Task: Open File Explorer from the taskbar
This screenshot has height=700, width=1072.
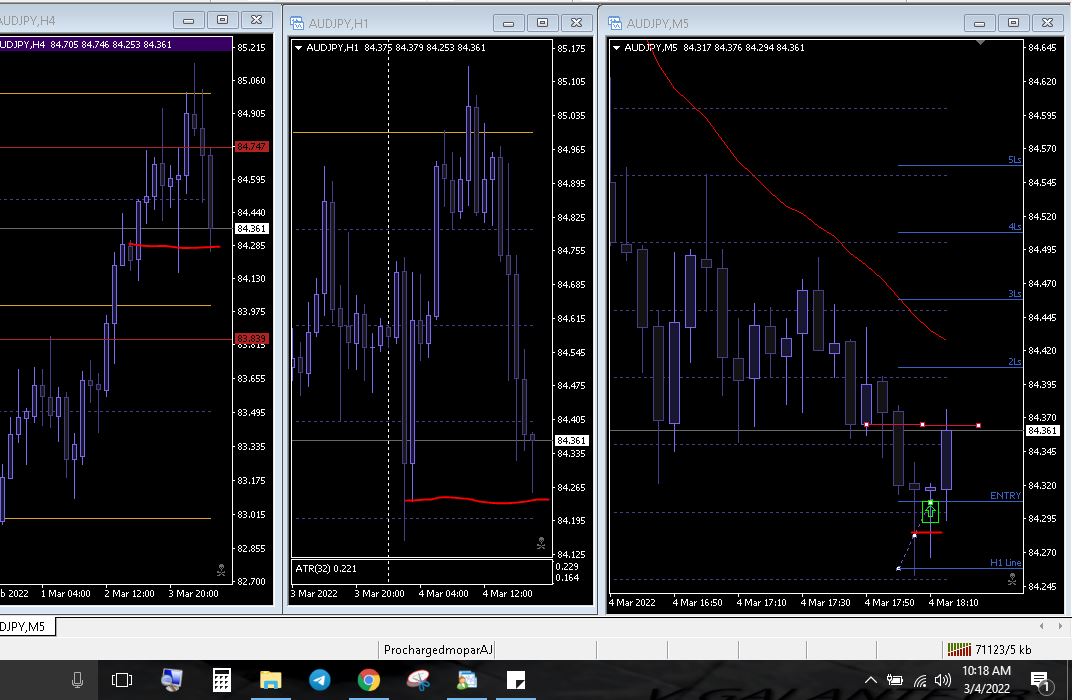Action: [x=271, y=681]
